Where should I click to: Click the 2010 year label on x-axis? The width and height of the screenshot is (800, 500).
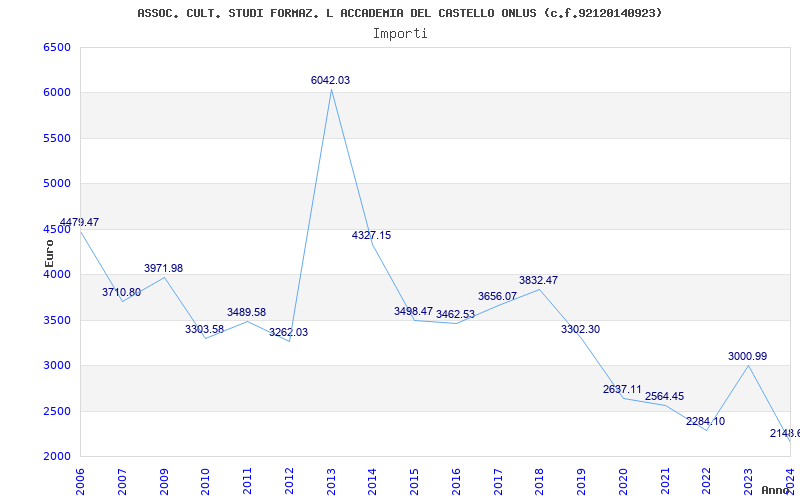coord(206,481)
